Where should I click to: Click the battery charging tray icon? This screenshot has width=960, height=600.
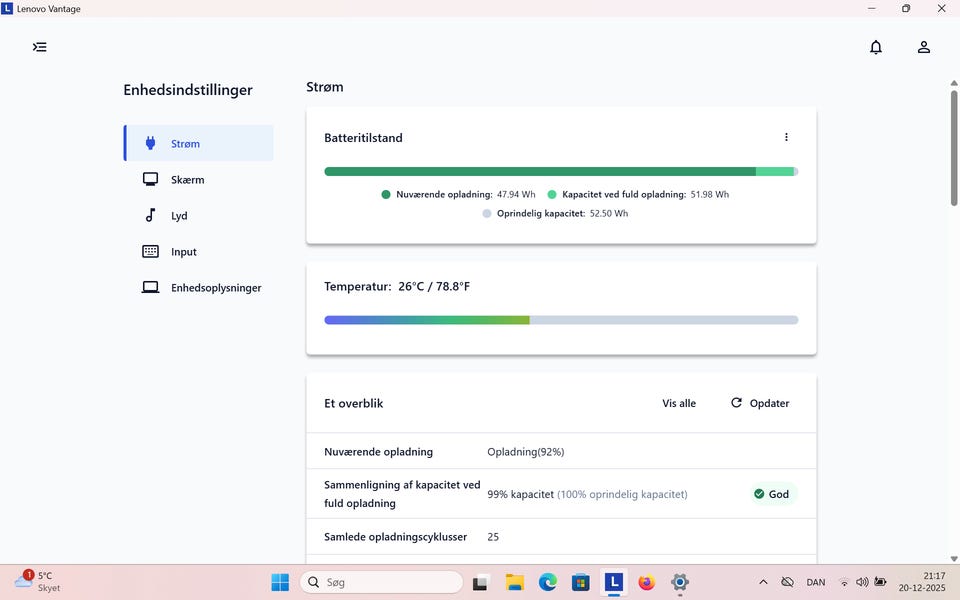pos(880,582)
